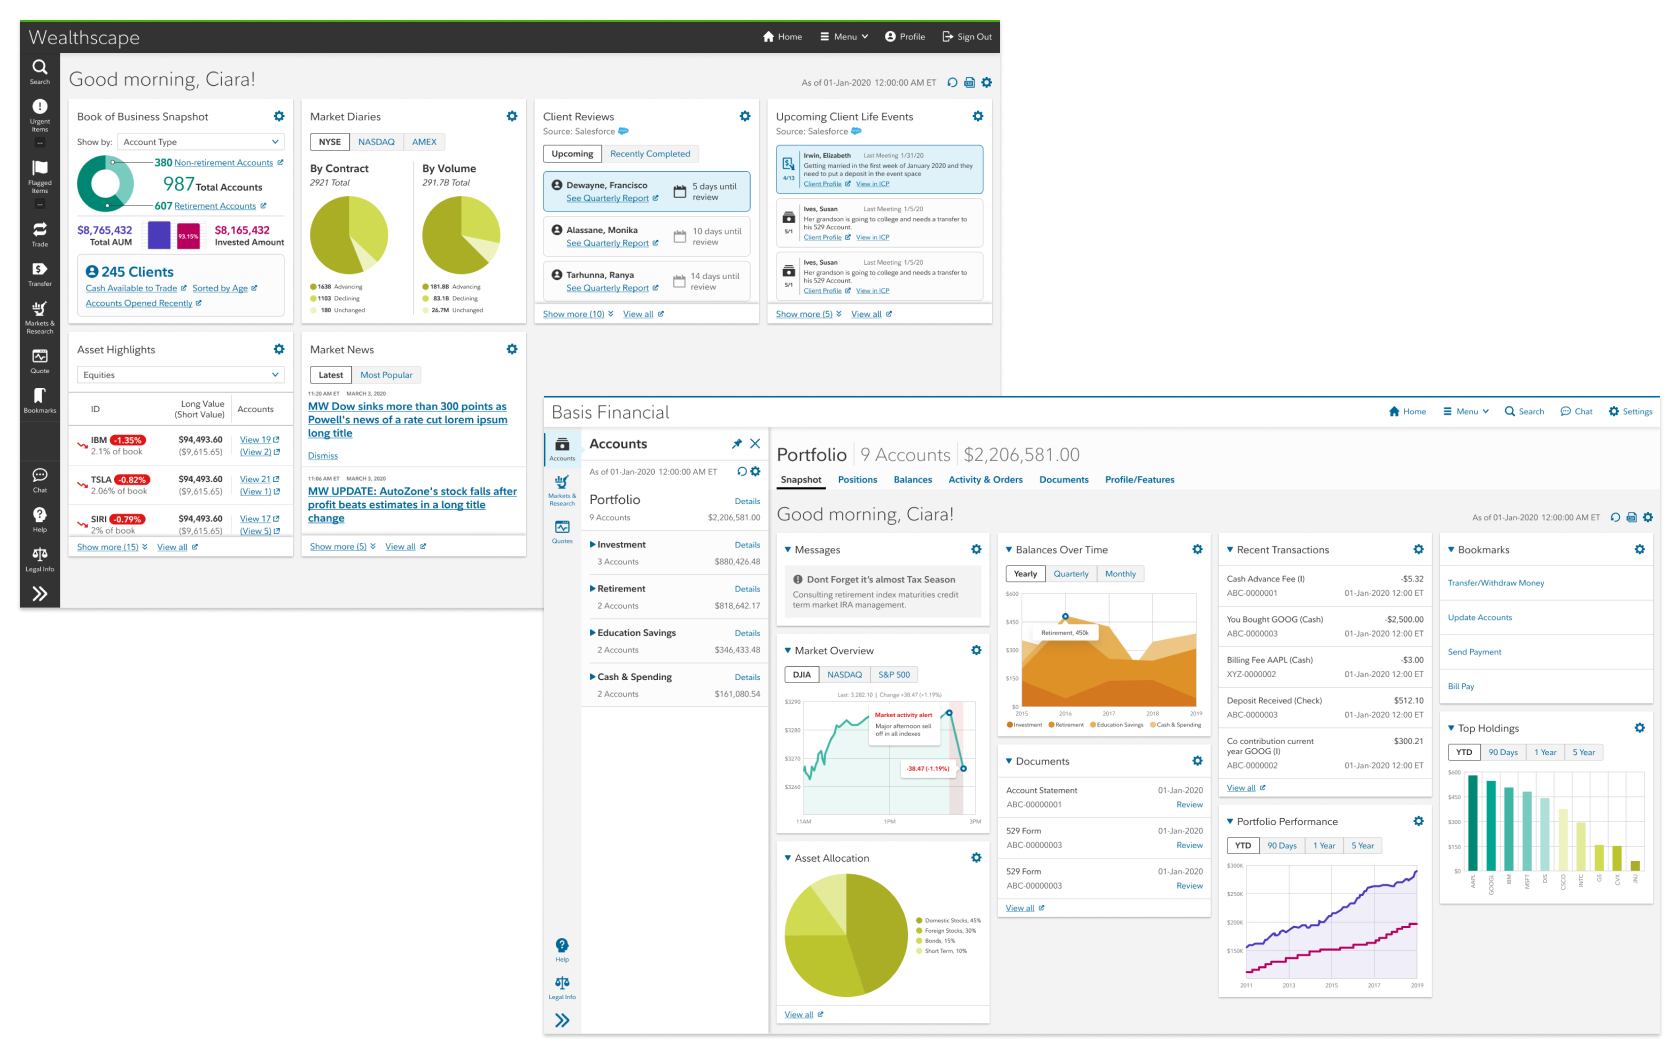This screenshot has height=1054, width=1680.
Task: Open the Show by Account Type dropdown
Action: coord(201,142)
